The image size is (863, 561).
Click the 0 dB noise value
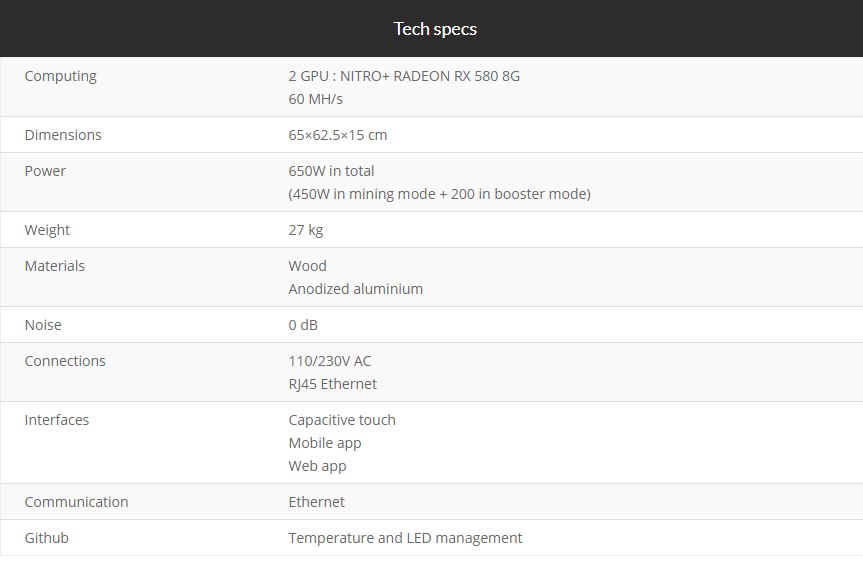[303, 325]
